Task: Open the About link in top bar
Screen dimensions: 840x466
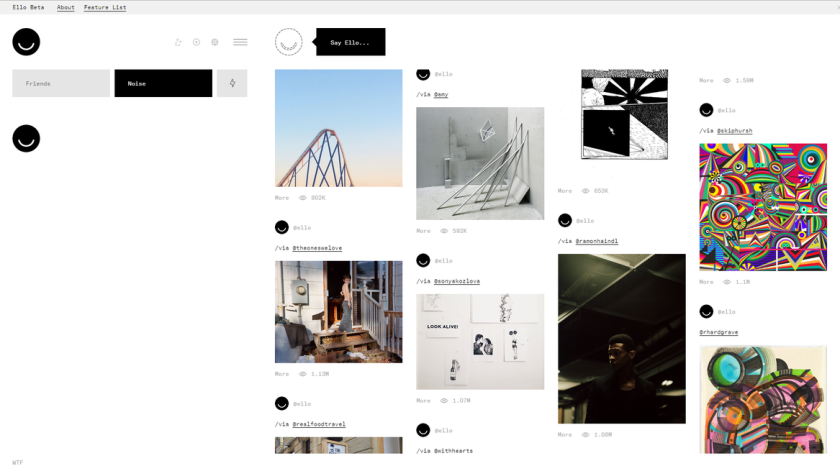Action: click(x=66, y=7)
